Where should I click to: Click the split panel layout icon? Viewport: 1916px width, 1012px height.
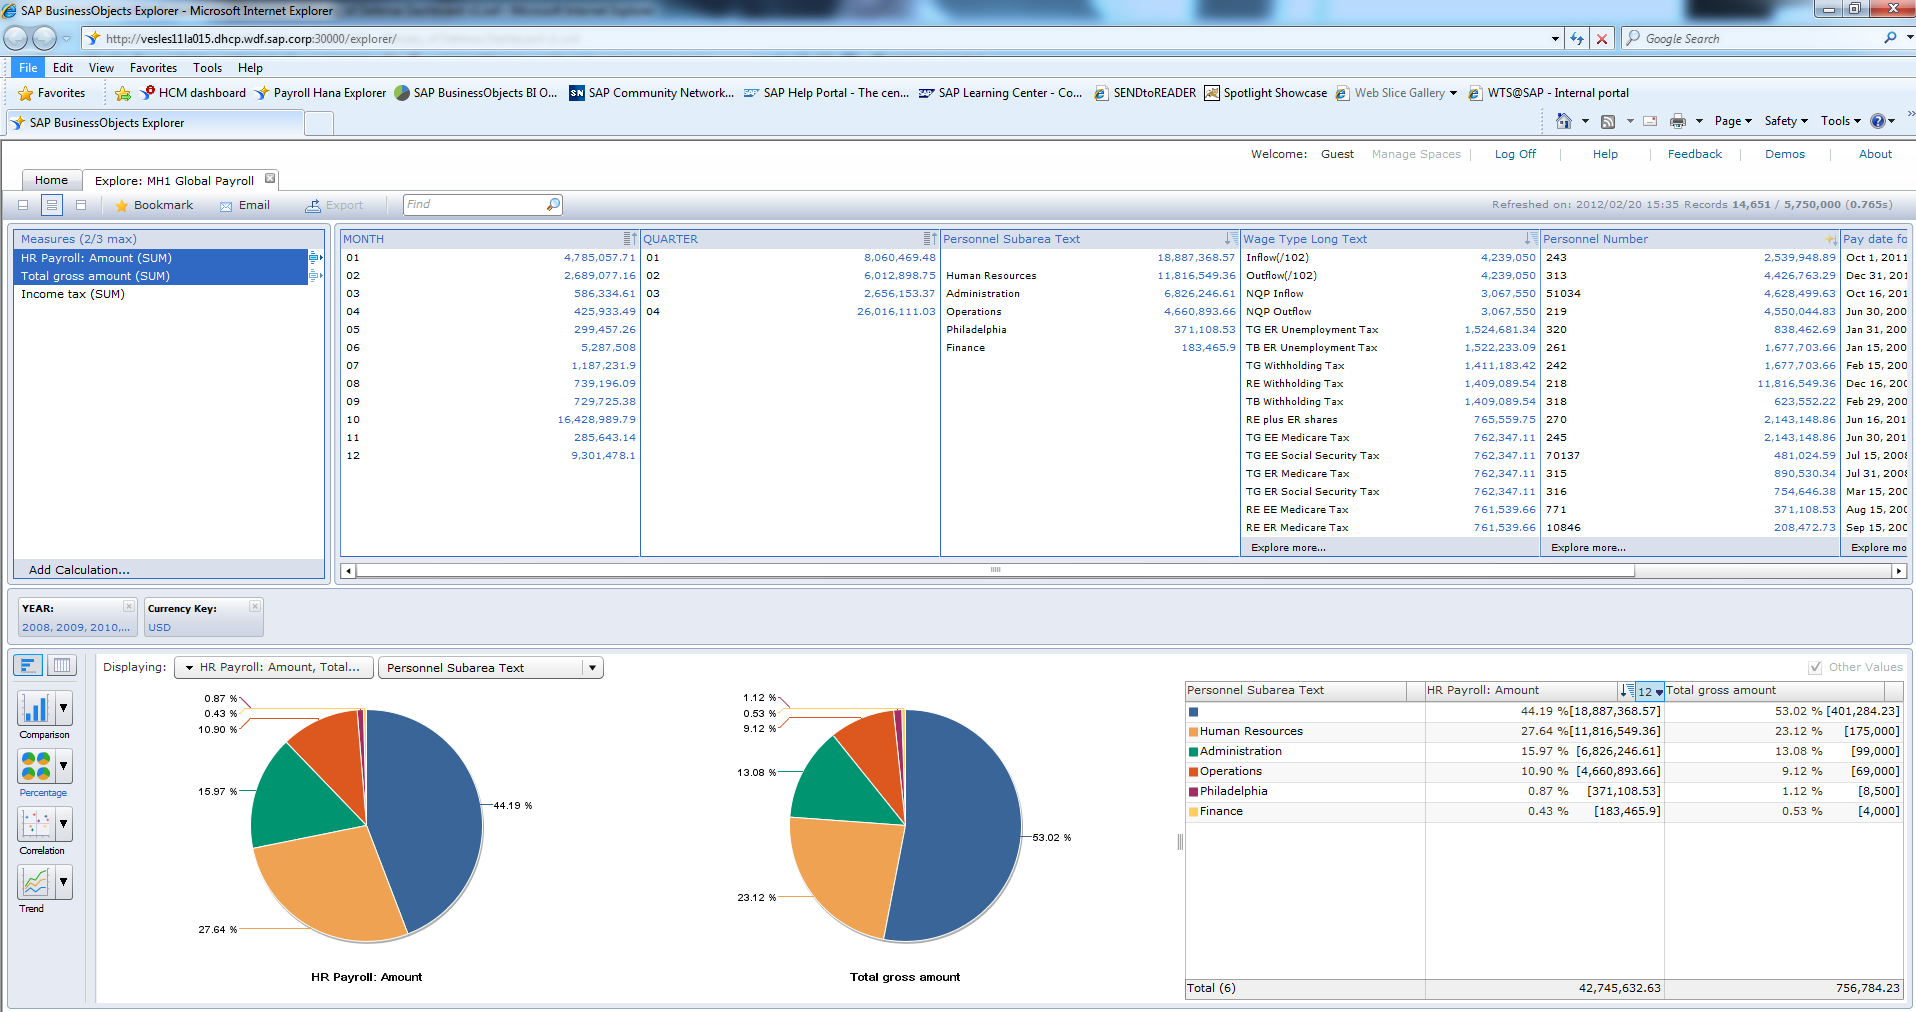pos(52,205)
